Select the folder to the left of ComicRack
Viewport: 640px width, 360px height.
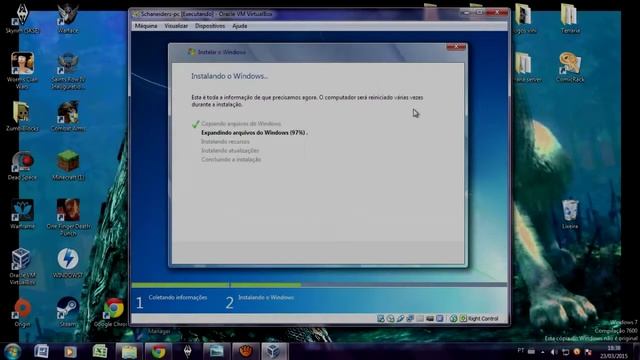[x=526, y=68]
